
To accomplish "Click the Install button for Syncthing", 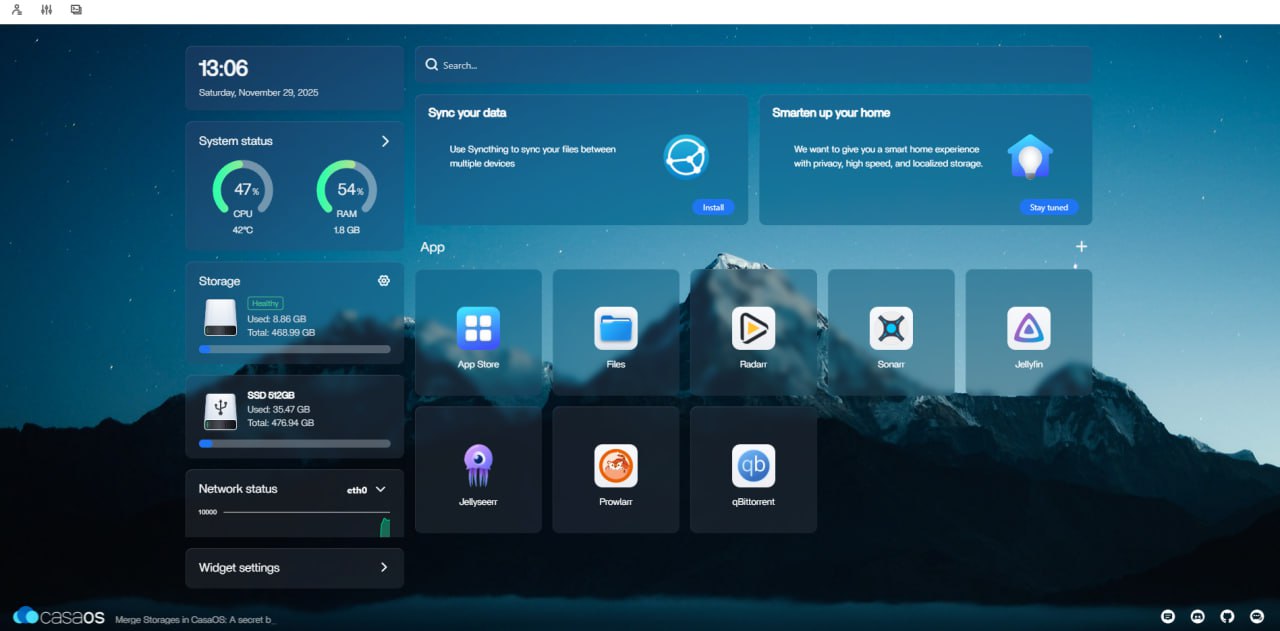I will pos(713,208).
